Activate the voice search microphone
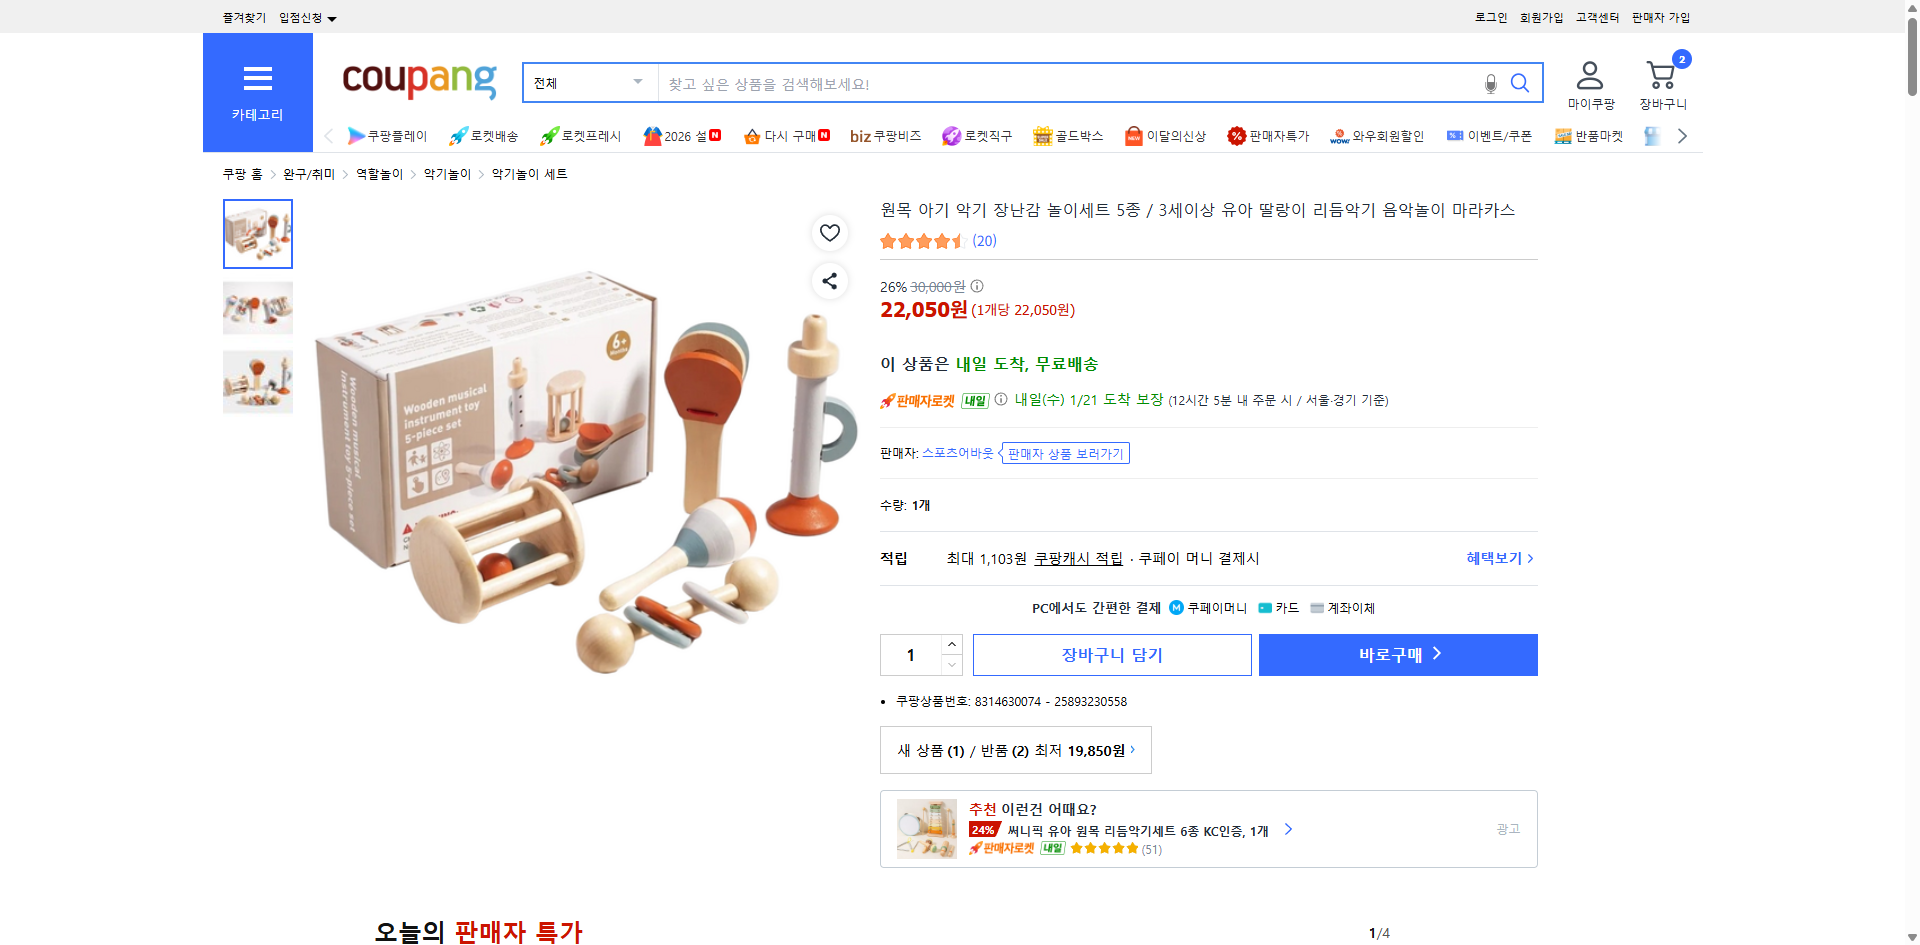Viewport: 1920px width, 945px height. click(1489, 83)
